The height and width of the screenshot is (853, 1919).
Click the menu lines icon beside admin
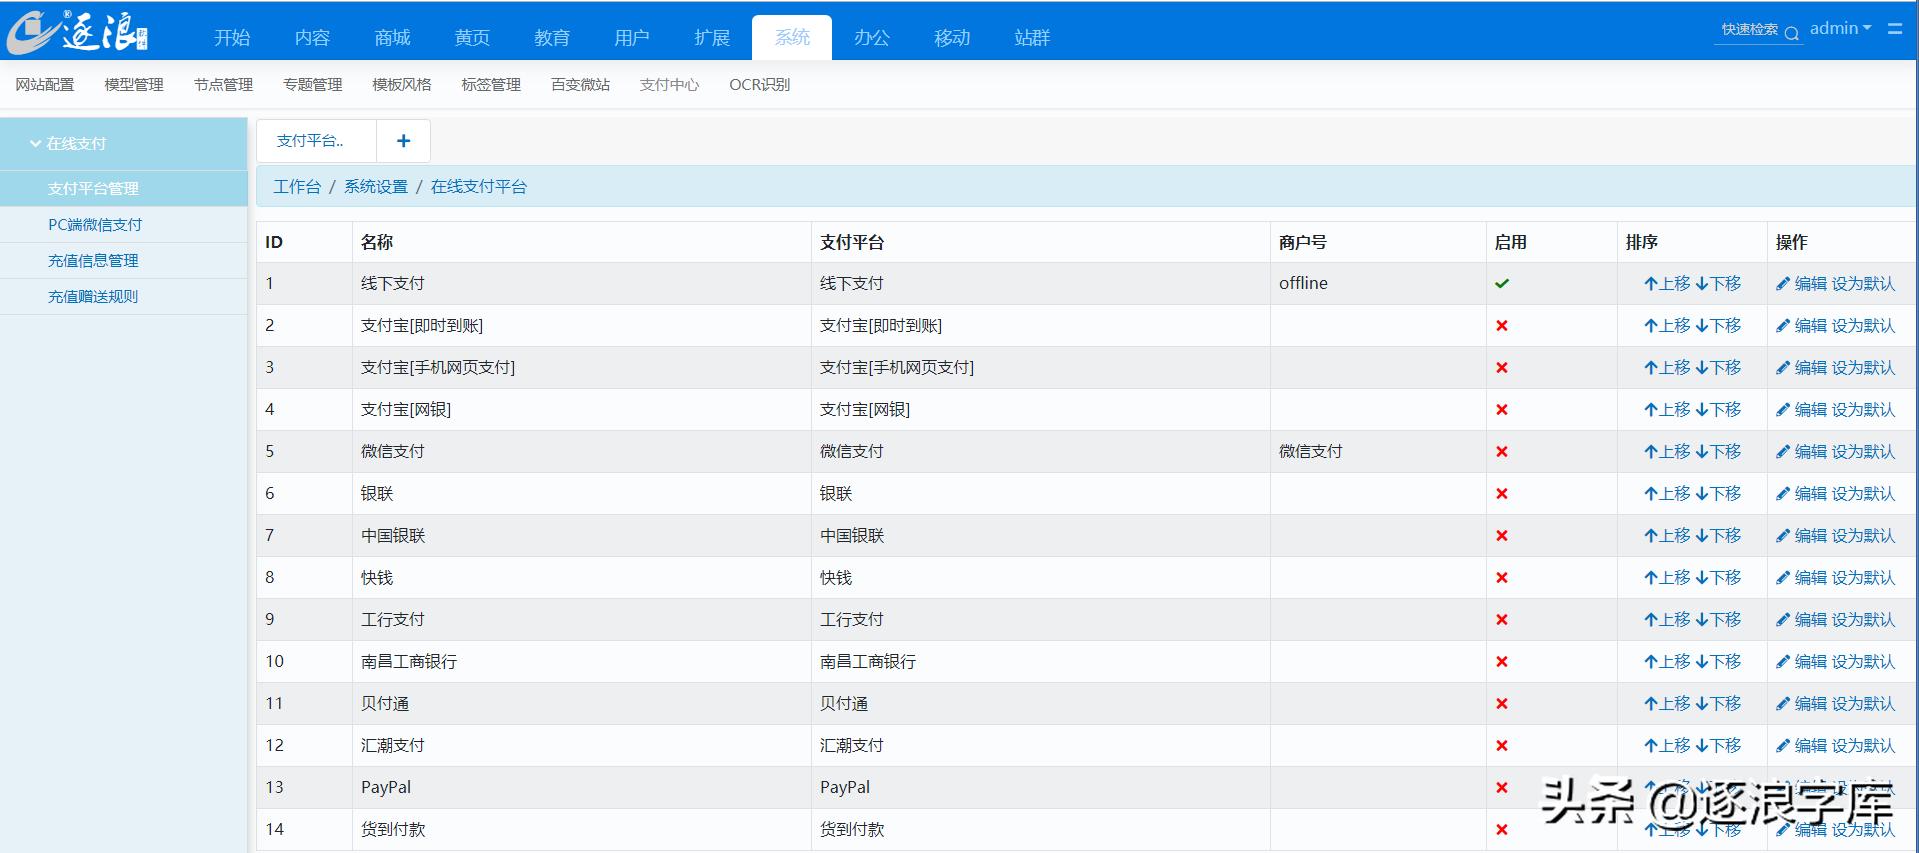(x=1895, y=29)
